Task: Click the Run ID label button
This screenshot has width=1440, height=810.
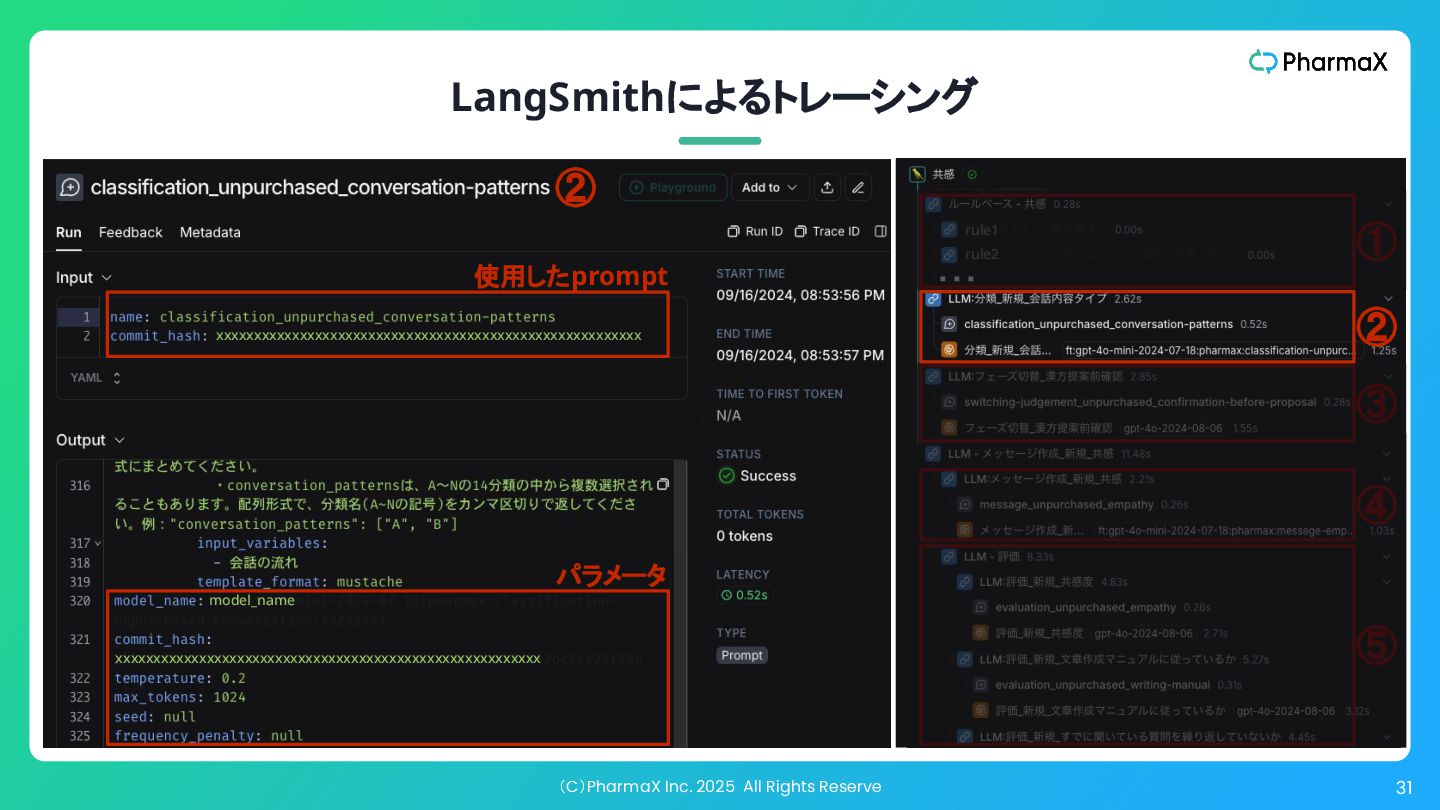Action: pyautogui.click(x=764, y=231)
